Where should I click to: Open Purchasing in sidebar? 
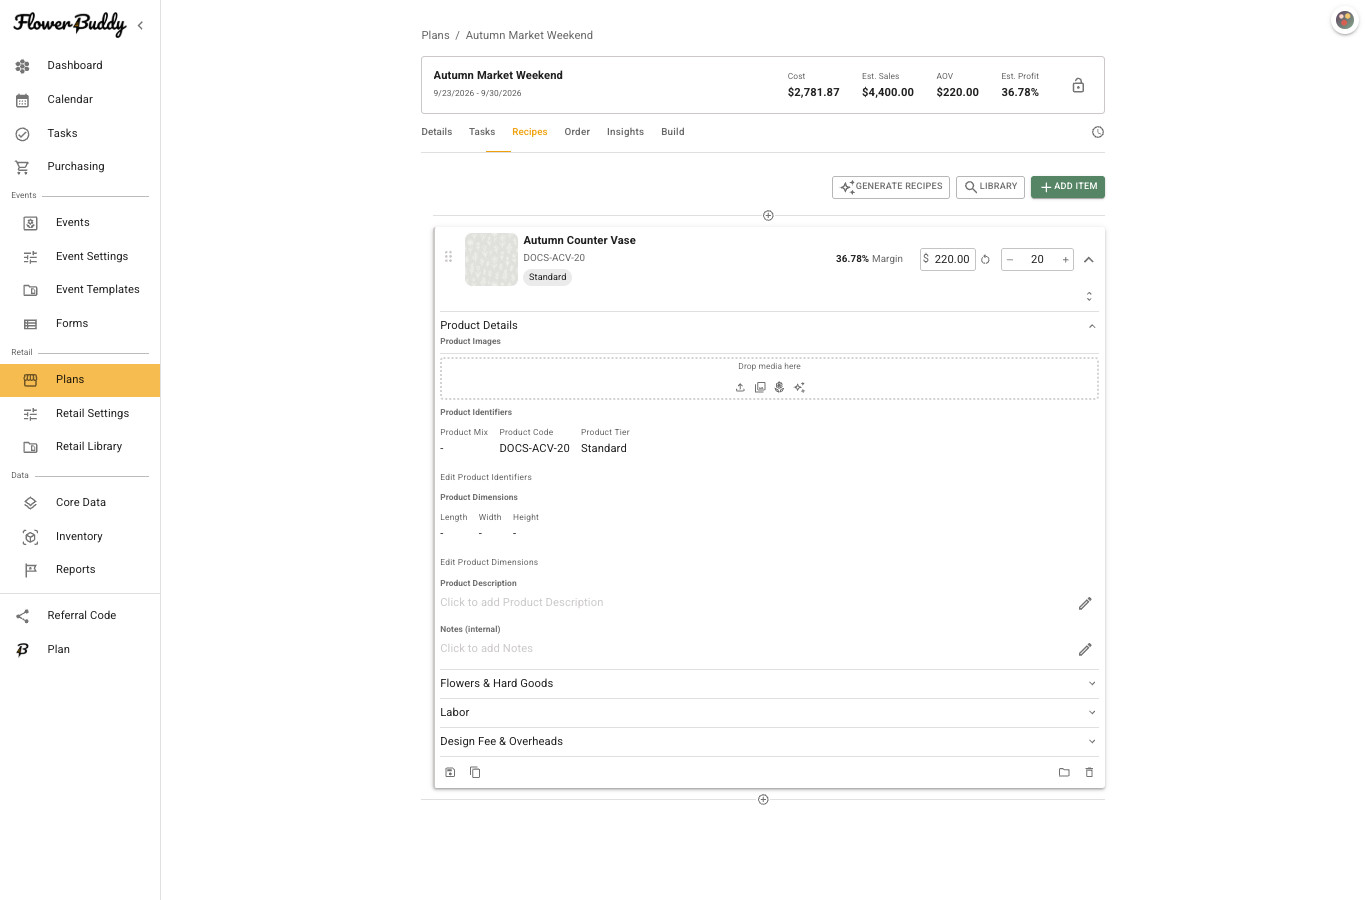(x=80, y=167)
